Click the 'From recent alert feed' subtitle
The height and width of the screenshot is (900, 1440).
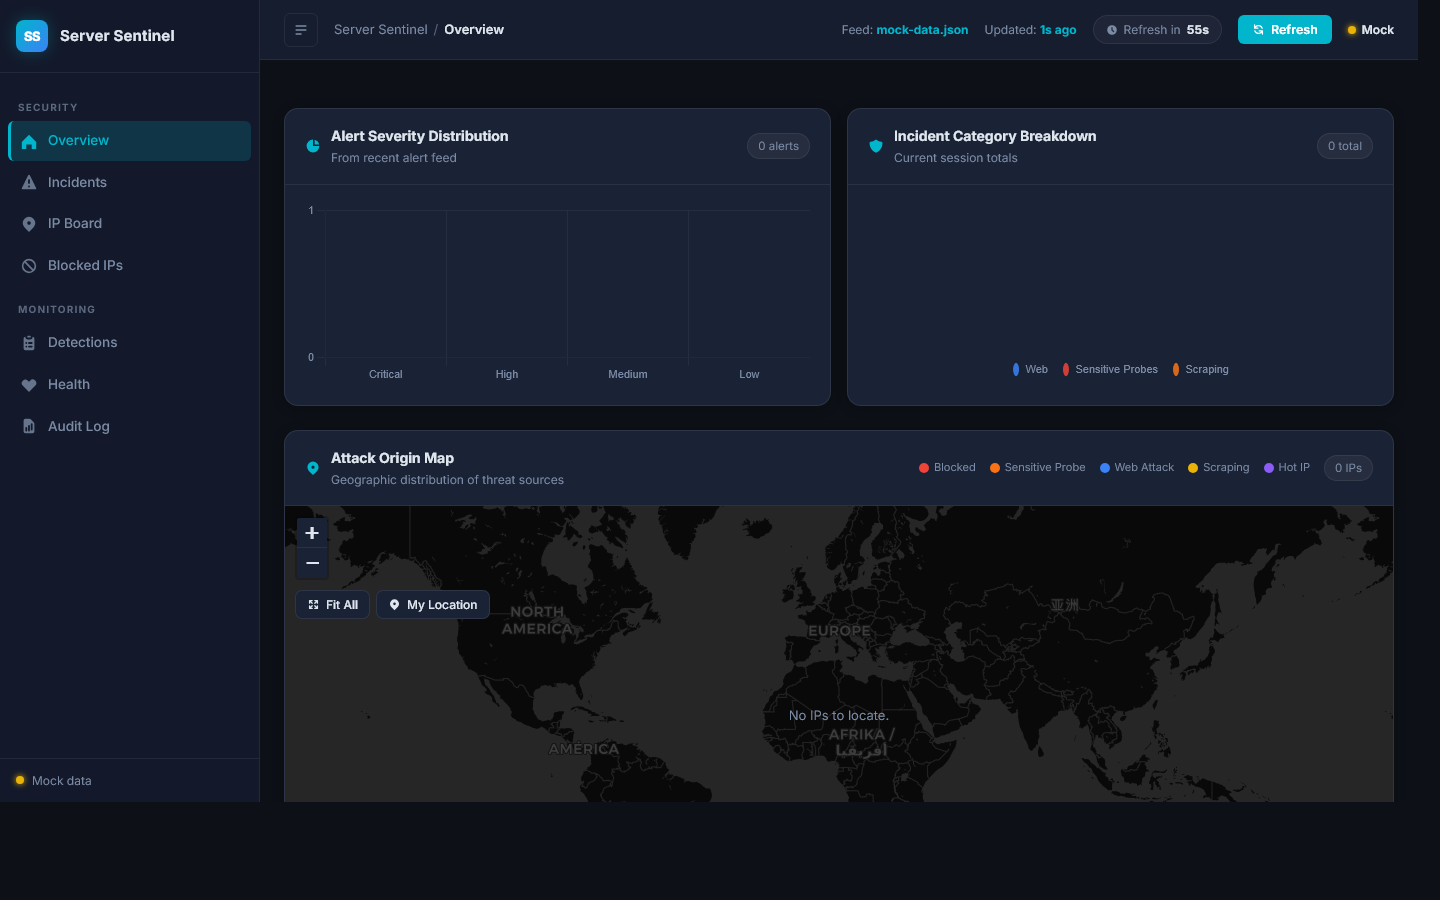coord(394,158)
